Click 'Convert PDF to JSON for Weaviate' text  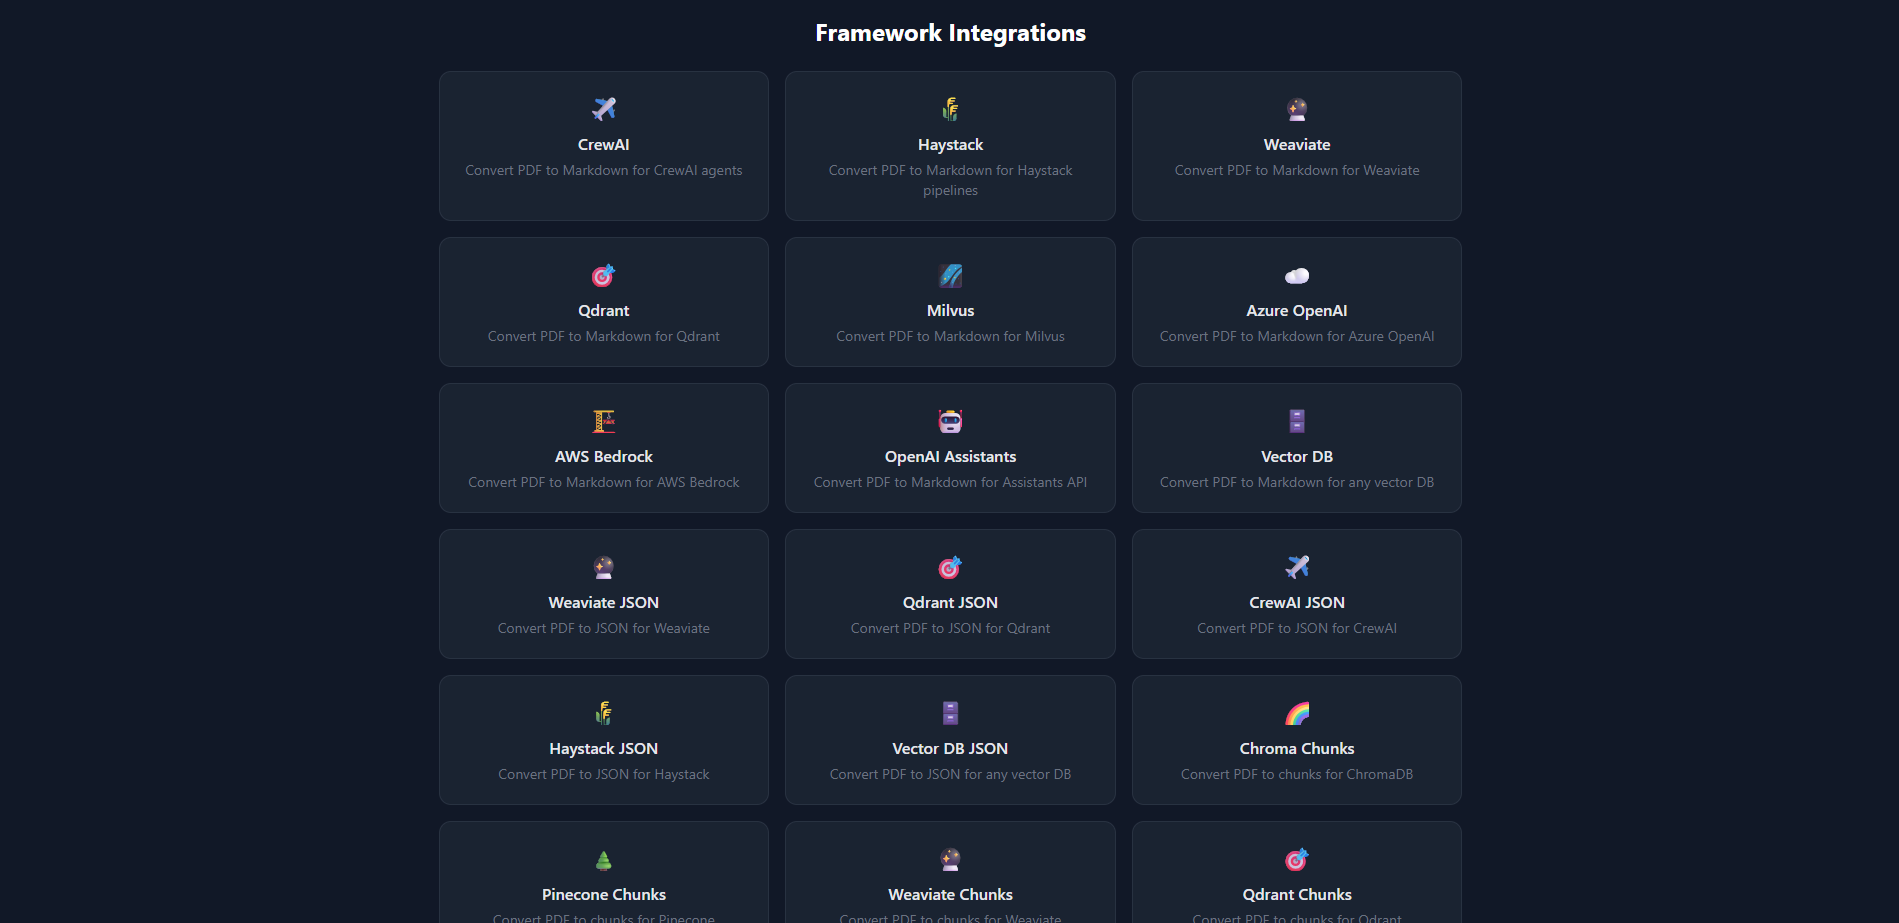click(604, 629)
